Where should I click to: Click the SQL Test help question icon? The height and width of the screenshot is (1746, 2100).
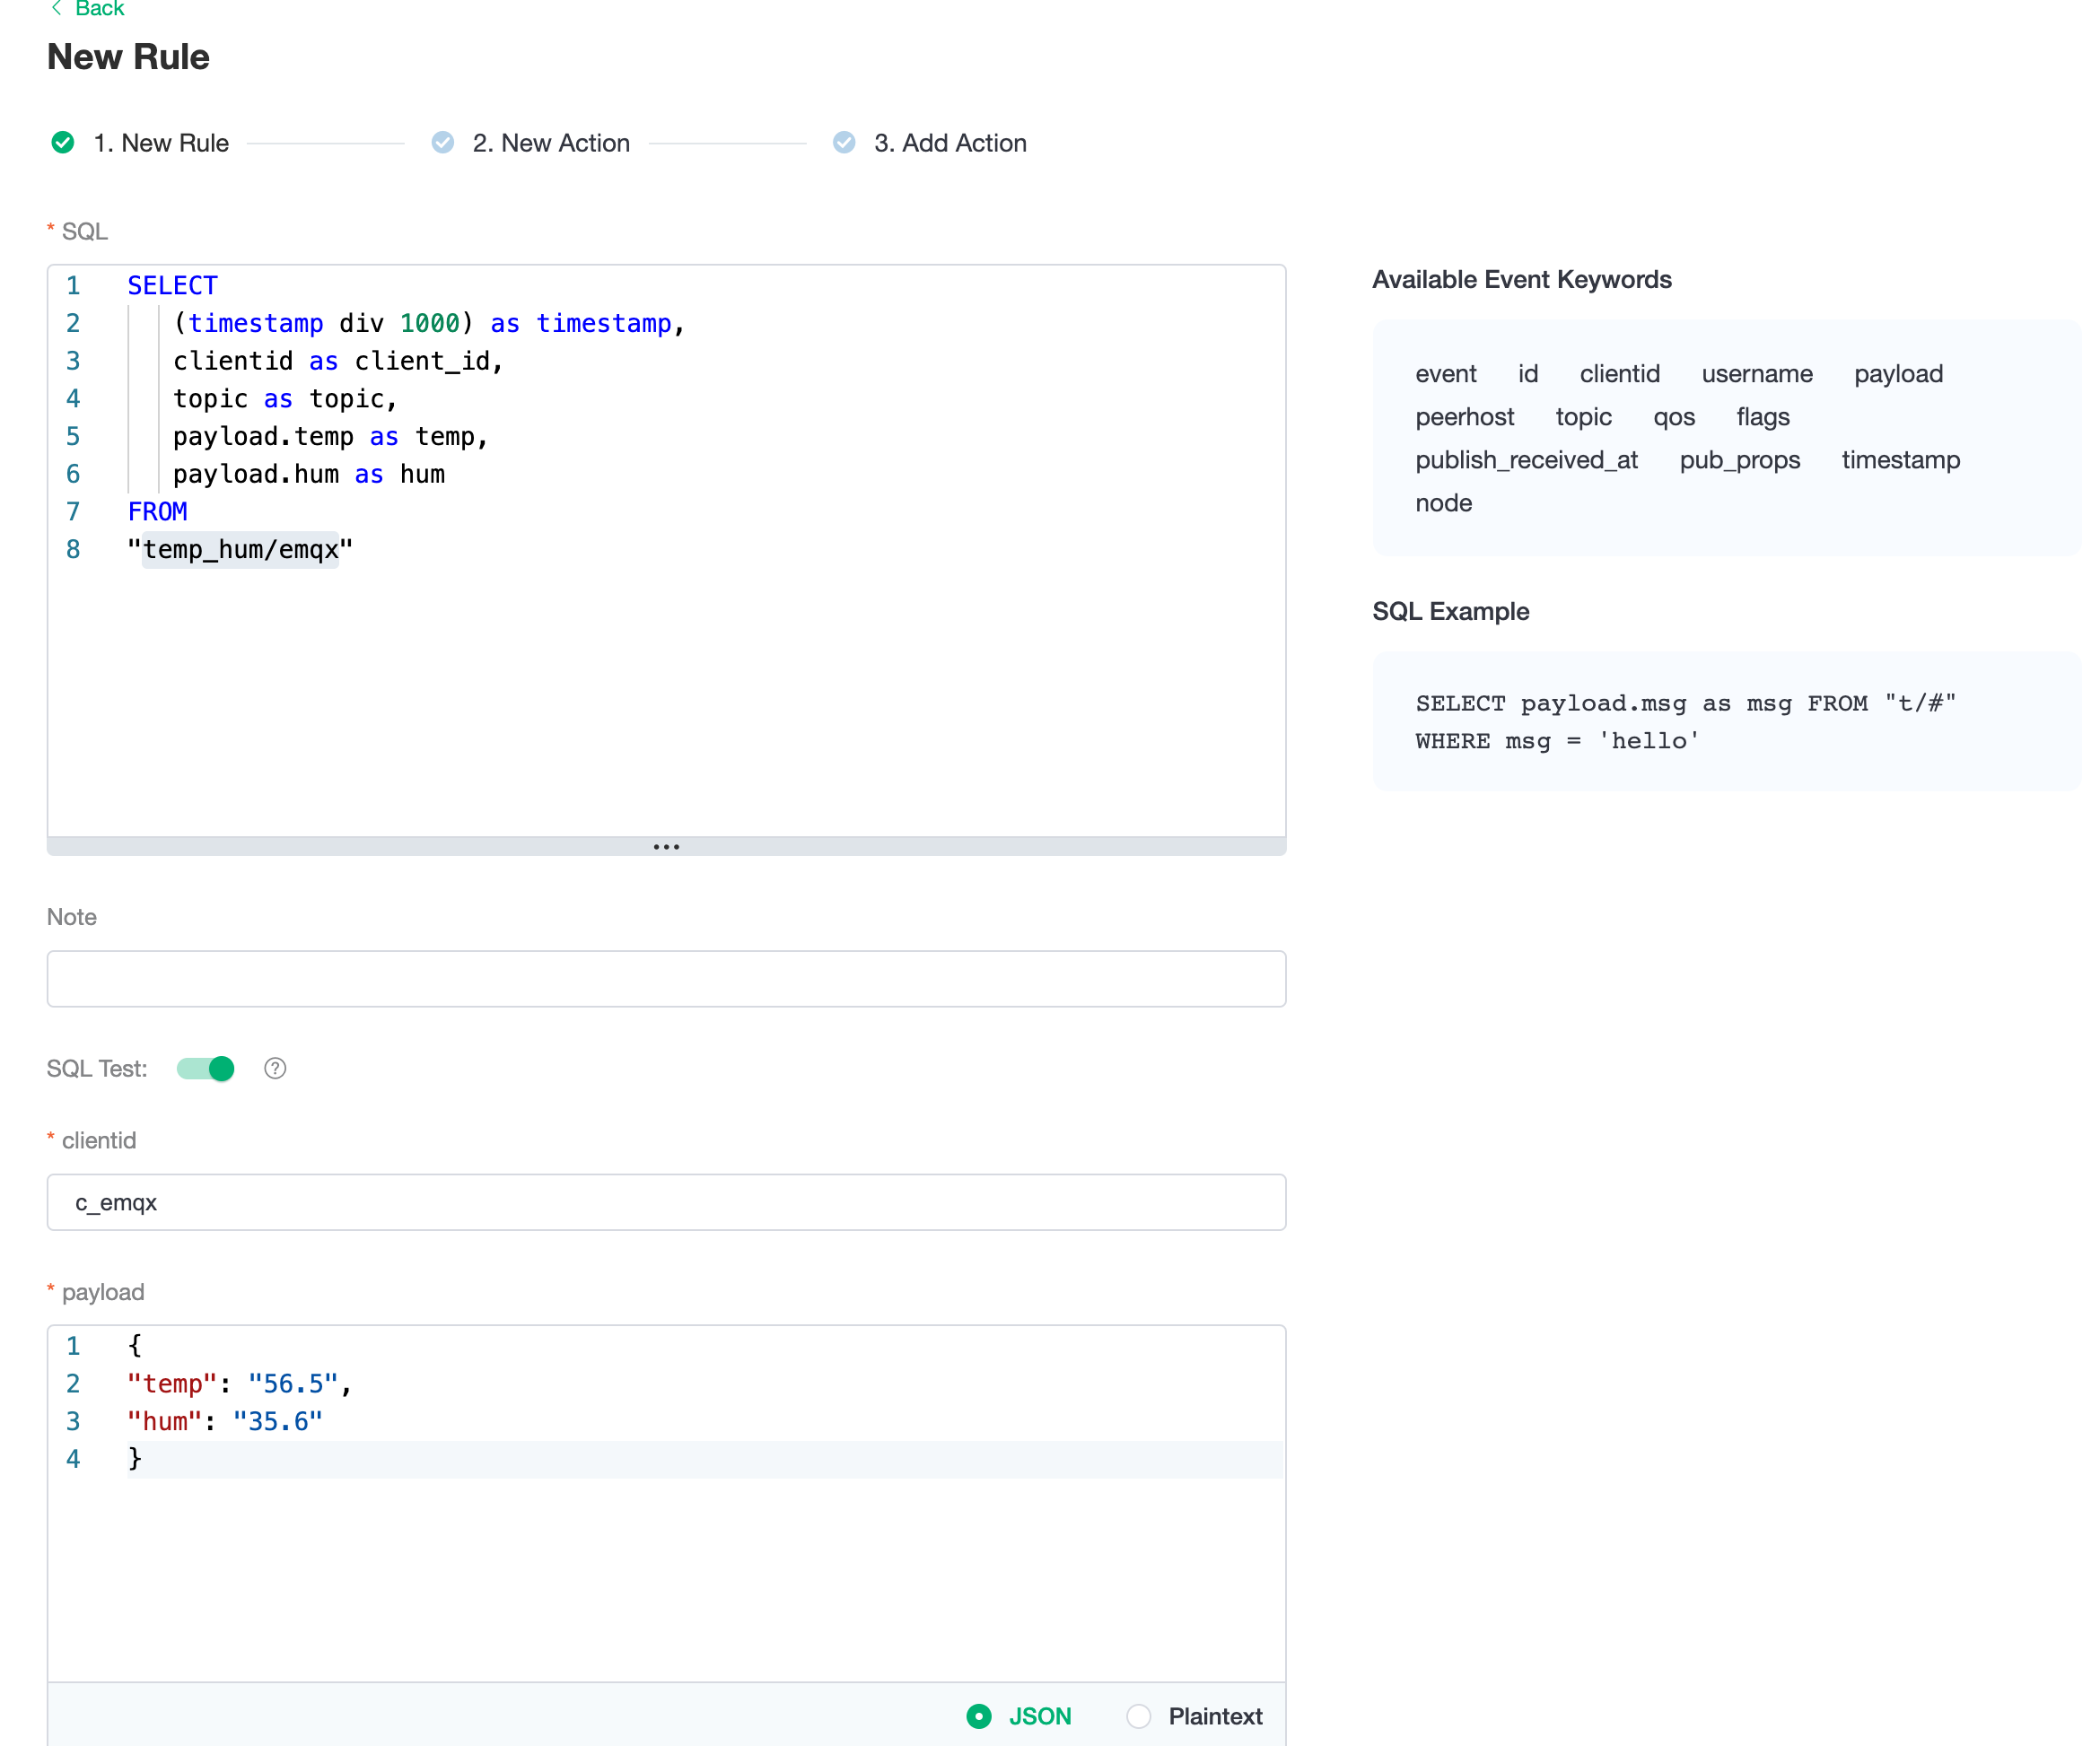click(x=275, y=1068)
